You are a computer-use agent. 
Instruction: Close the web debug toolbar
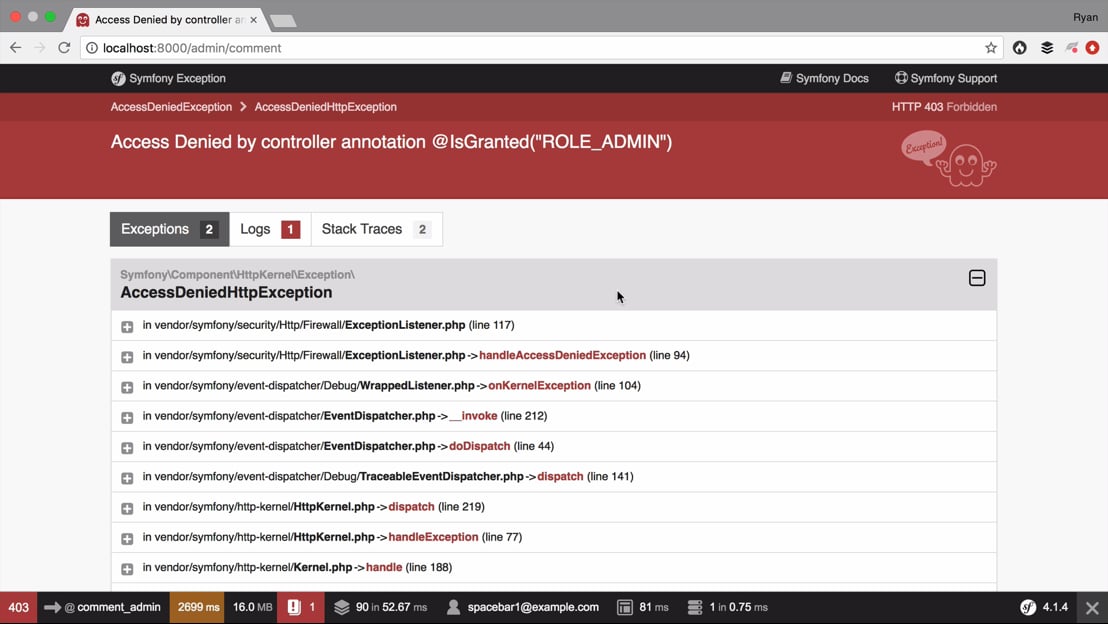tap(1092, 608)
